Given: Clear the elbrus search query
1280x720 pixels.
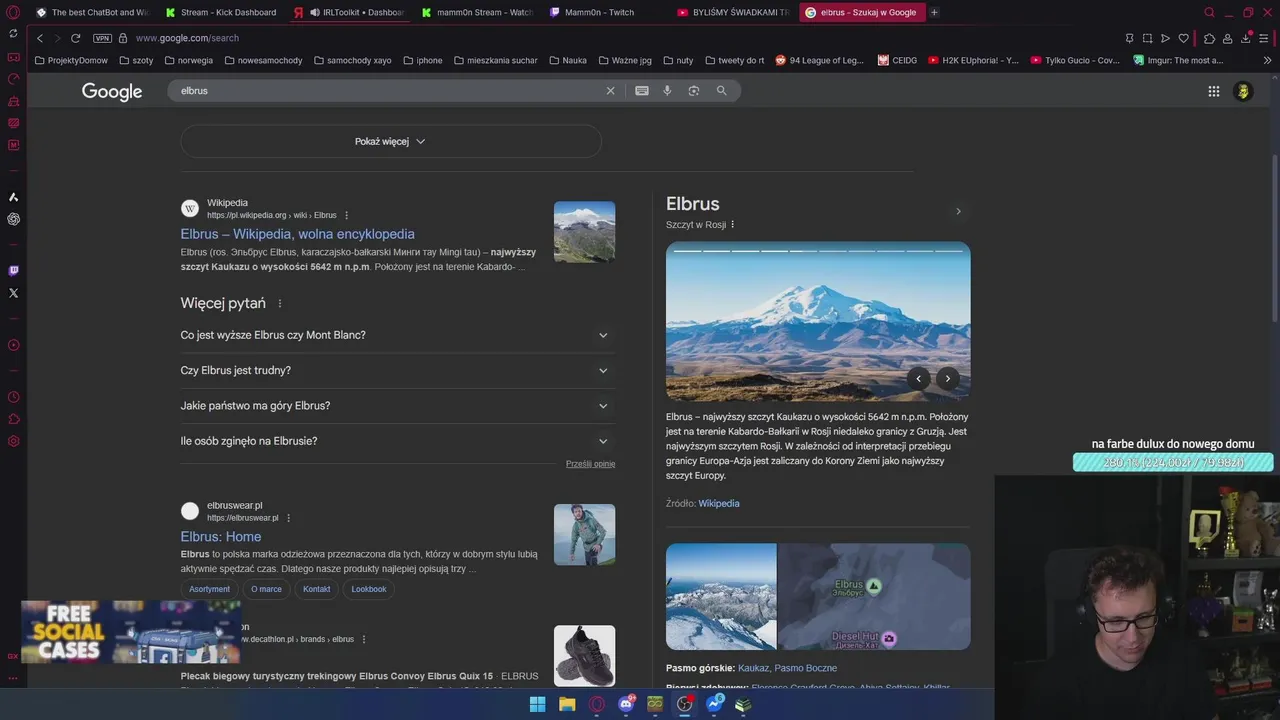Looking at the screenshot, I should coord(610,91).
